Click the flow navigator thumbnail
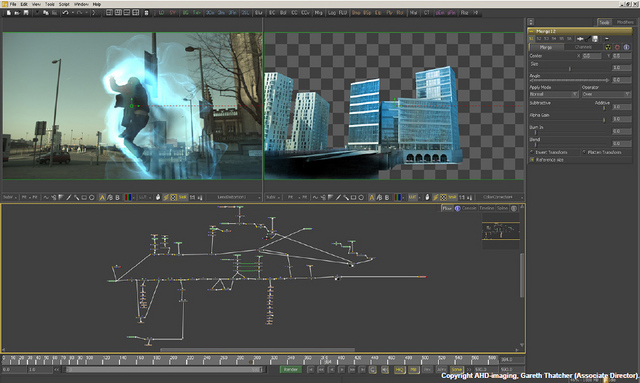The image size is (640, 383). point(501,232)
